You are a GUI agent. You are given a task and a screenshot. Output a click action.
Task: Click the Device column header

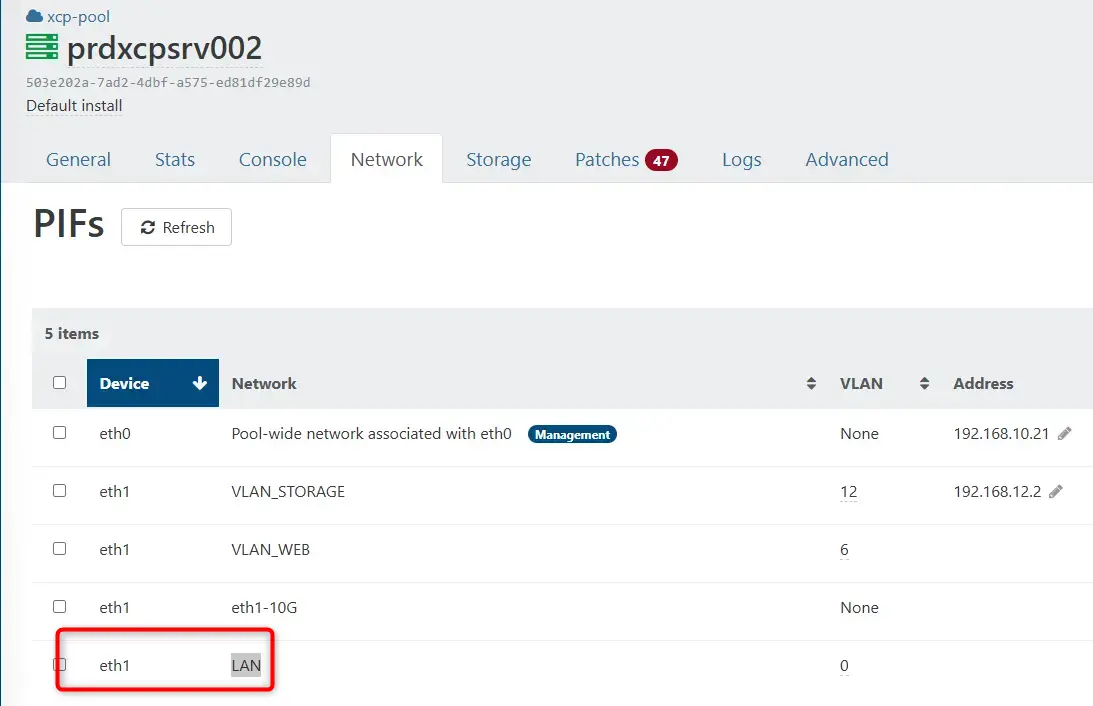coord(153,383)
